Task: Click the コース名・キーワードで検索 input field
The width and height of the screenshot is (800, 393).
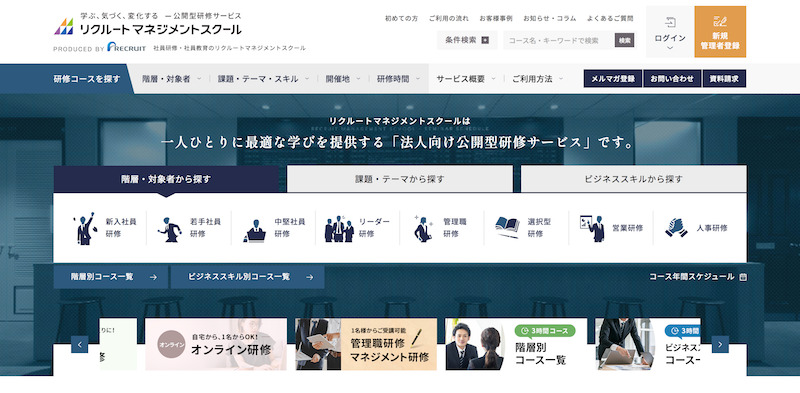Action: tap(559, 40)
